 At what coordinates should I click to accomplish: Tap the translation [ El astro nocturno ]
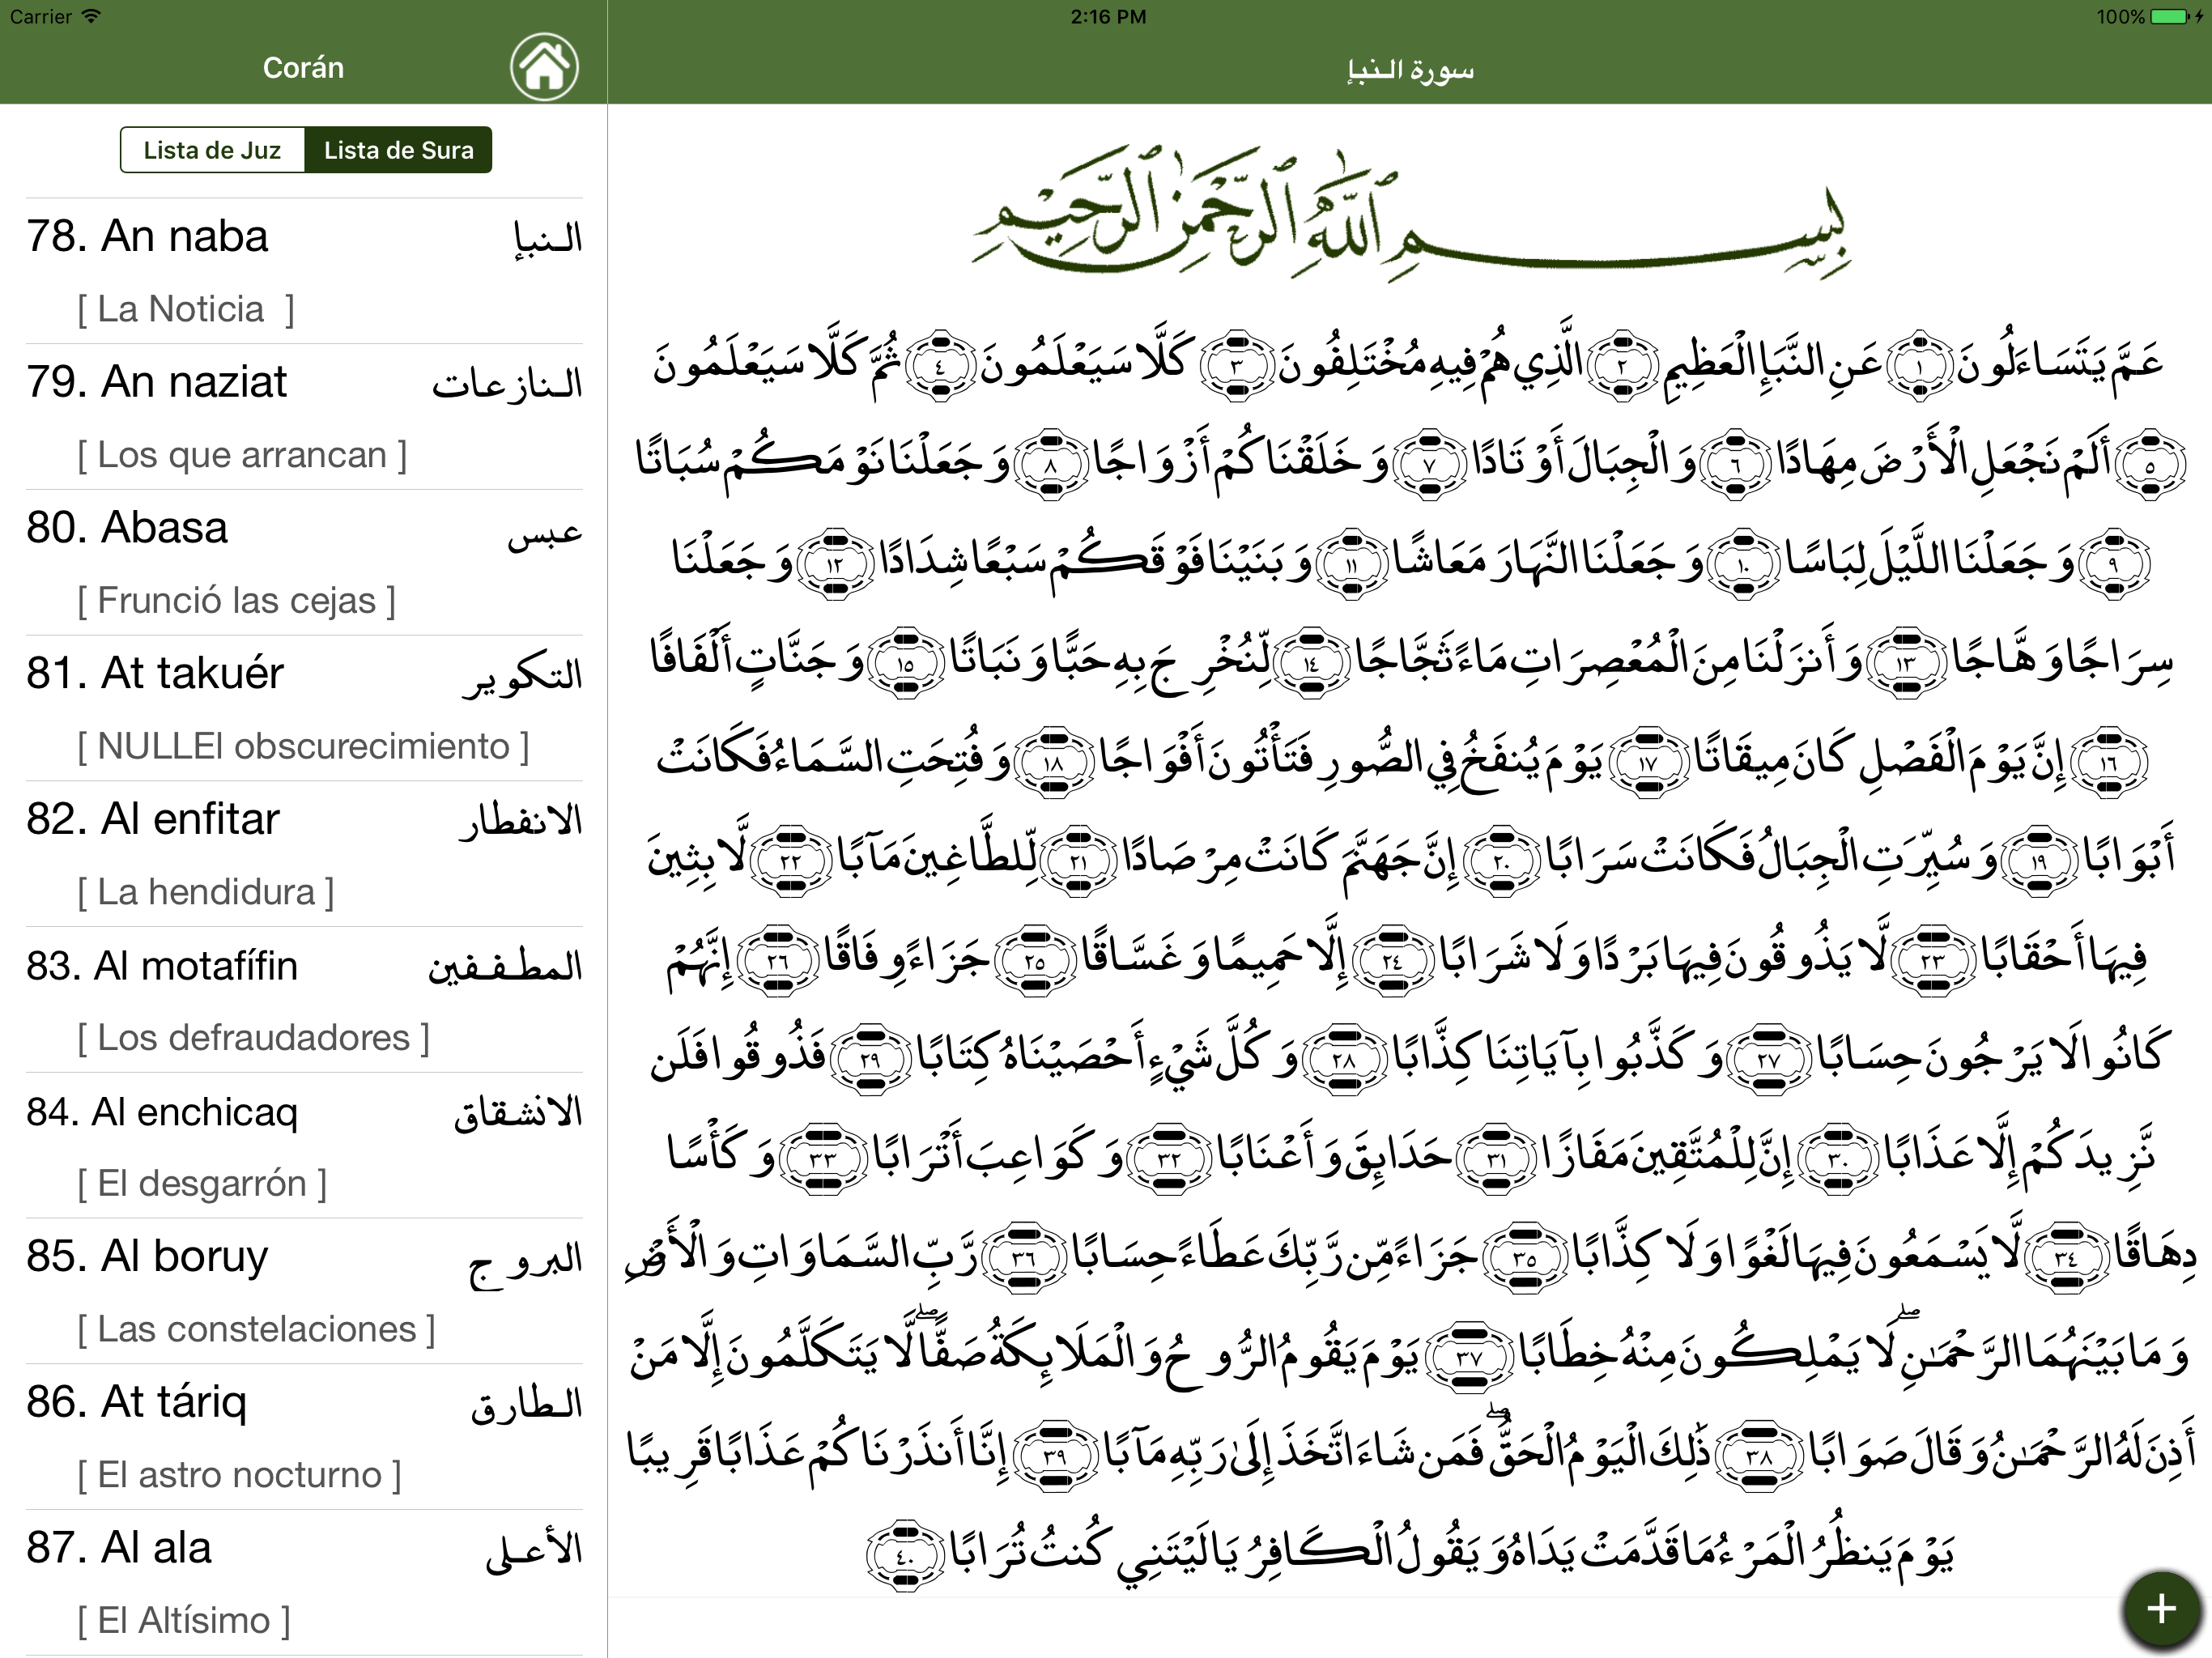[x=239, y=1476]
